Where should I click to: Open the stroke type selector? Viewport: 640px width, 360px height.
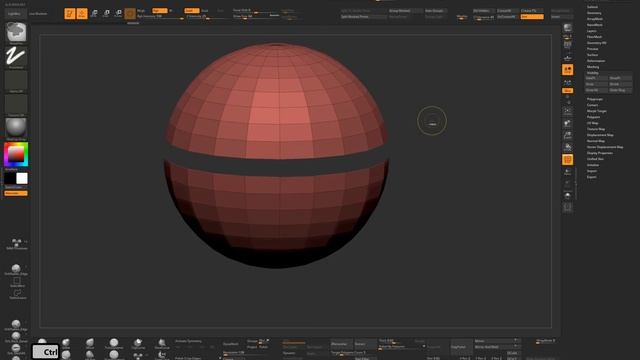pyautogui.click(x=16, y=56)
